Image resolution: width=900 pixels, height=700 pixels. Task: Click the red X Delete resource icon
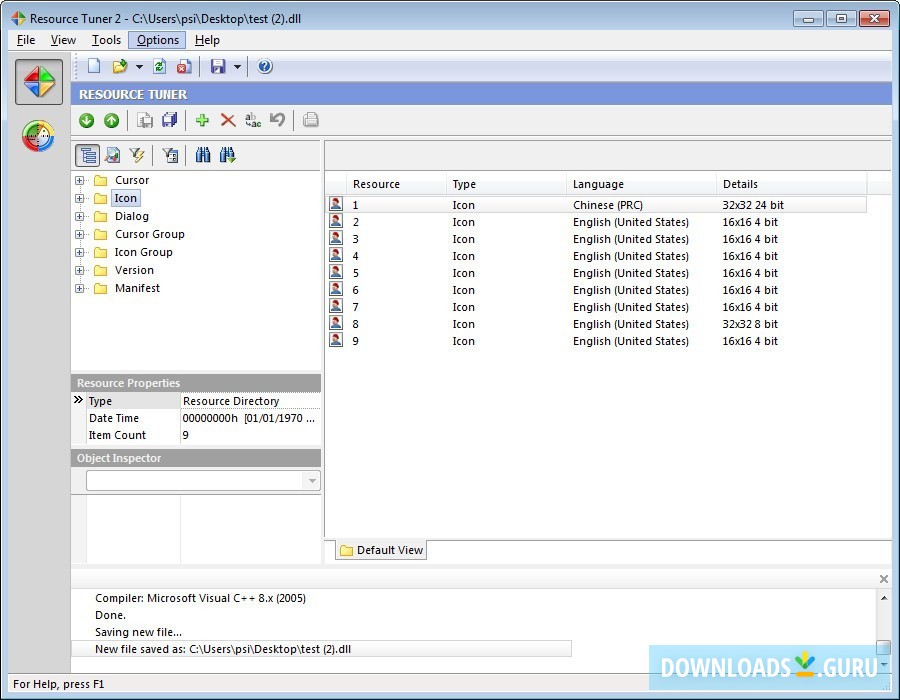[x=228, y=120]
